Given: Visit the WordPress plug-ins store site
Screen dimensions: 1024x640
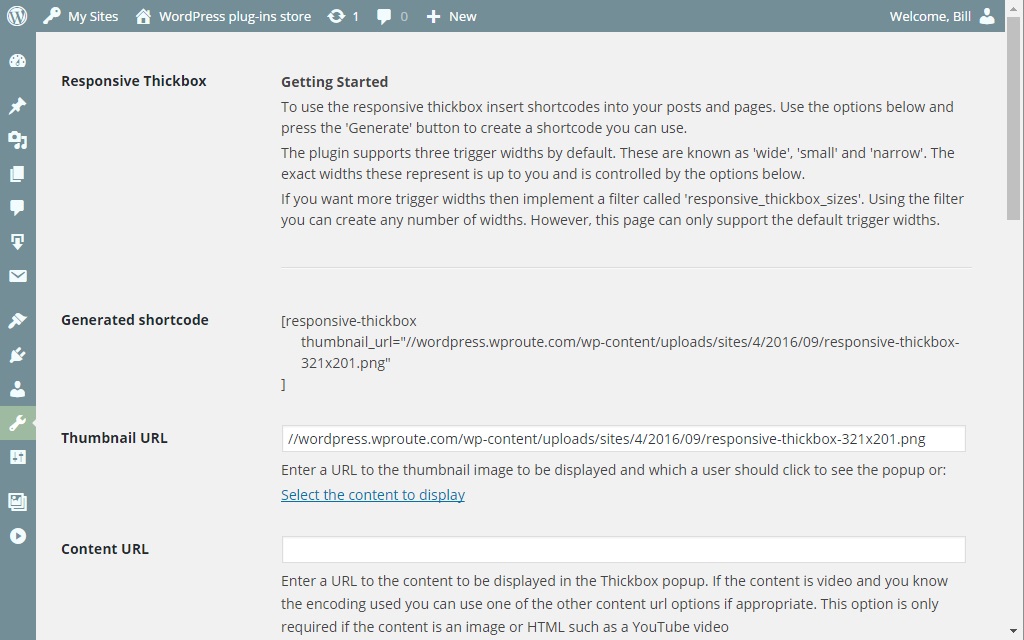Looking at the screenshot, I should [234, 16].
